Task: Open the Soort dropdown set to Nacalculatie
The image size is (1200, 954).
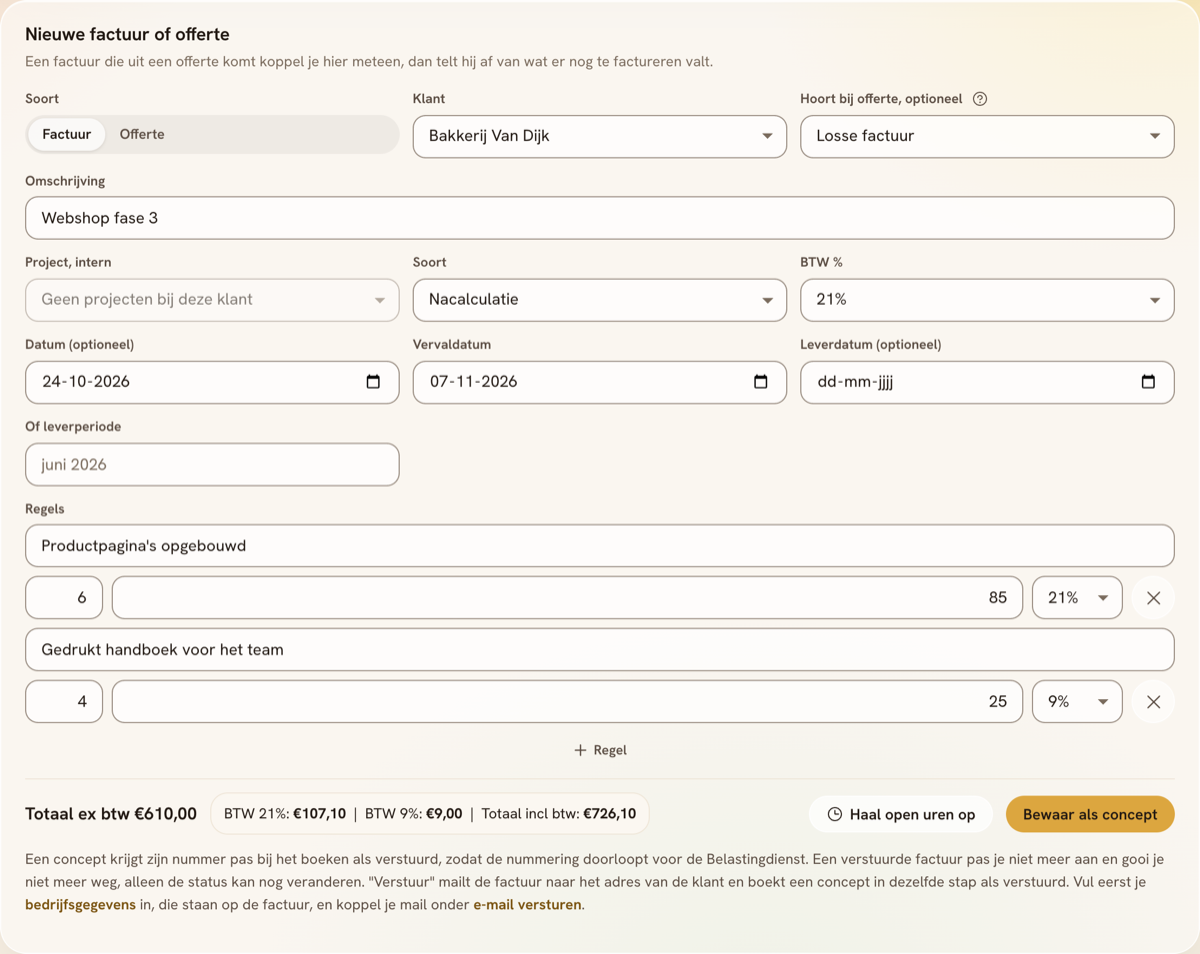Action: 600,300
